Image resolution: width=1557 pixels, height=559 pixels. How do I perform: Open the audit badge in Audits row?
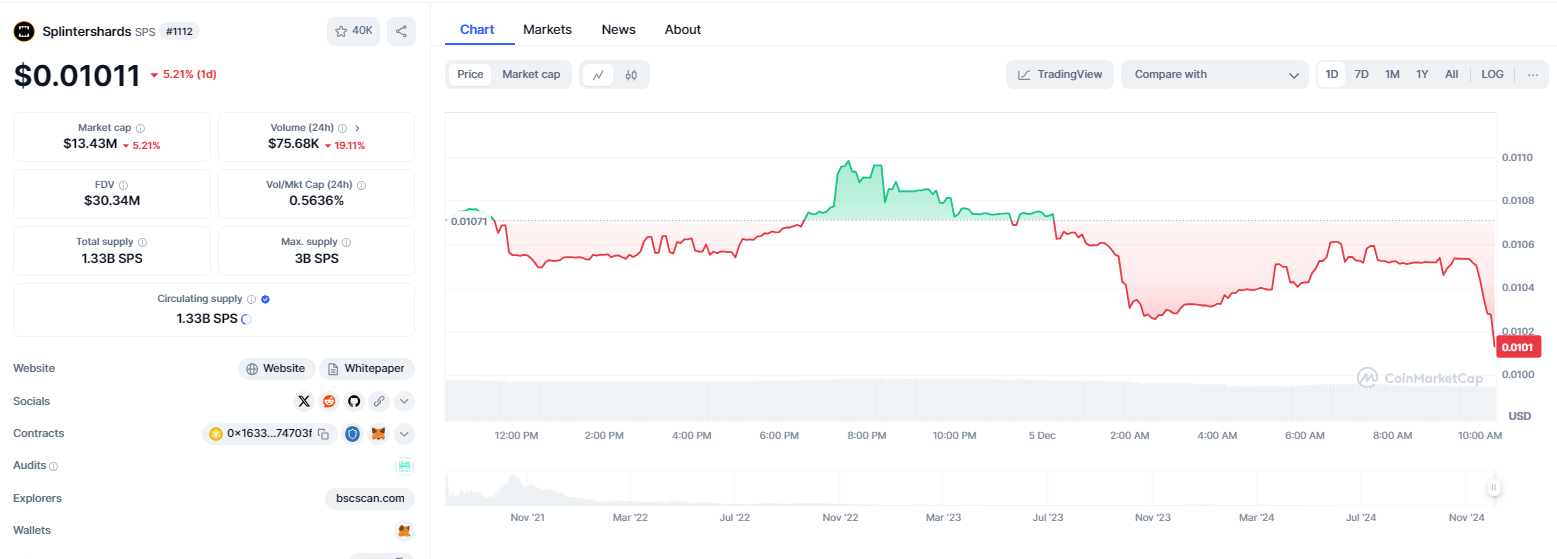click(x=404, y=466)
